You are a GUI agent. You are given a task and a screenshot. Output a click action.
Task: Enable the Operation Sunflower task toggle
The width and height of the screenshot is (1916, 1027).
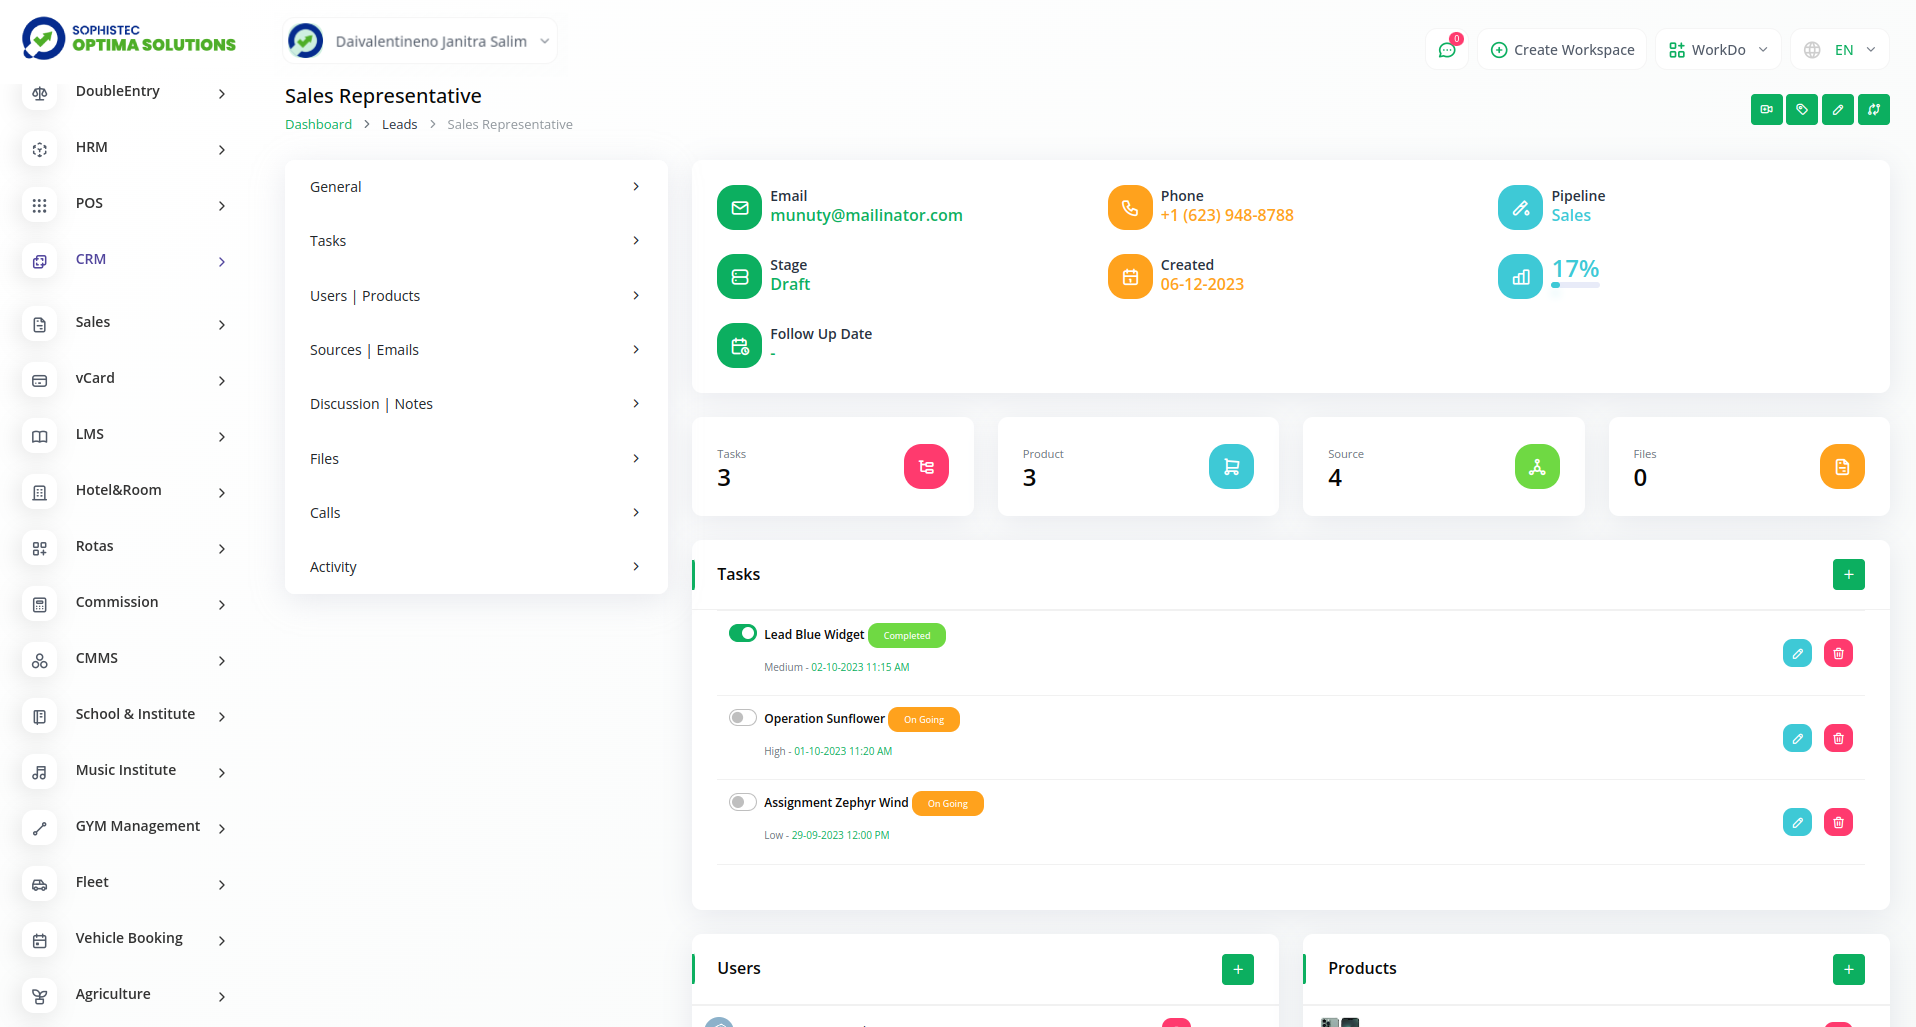tap(743, 718)
